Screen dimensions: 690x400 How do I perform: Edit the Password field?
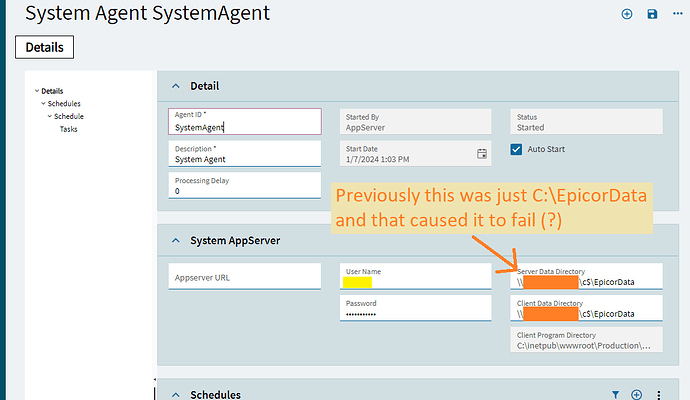click(415, 308)
